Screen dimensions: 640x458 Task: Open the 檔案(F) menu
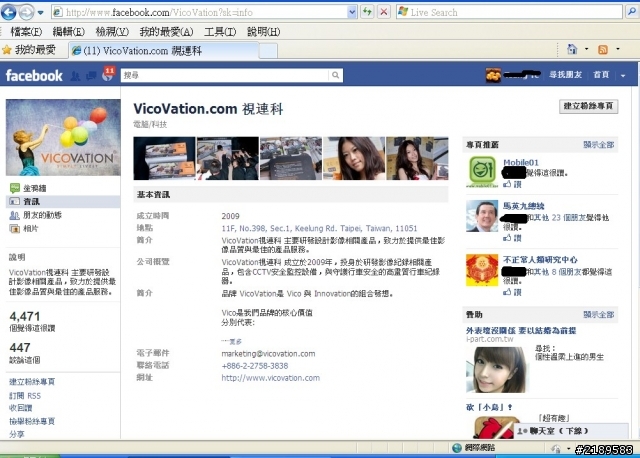coord(26,31)
